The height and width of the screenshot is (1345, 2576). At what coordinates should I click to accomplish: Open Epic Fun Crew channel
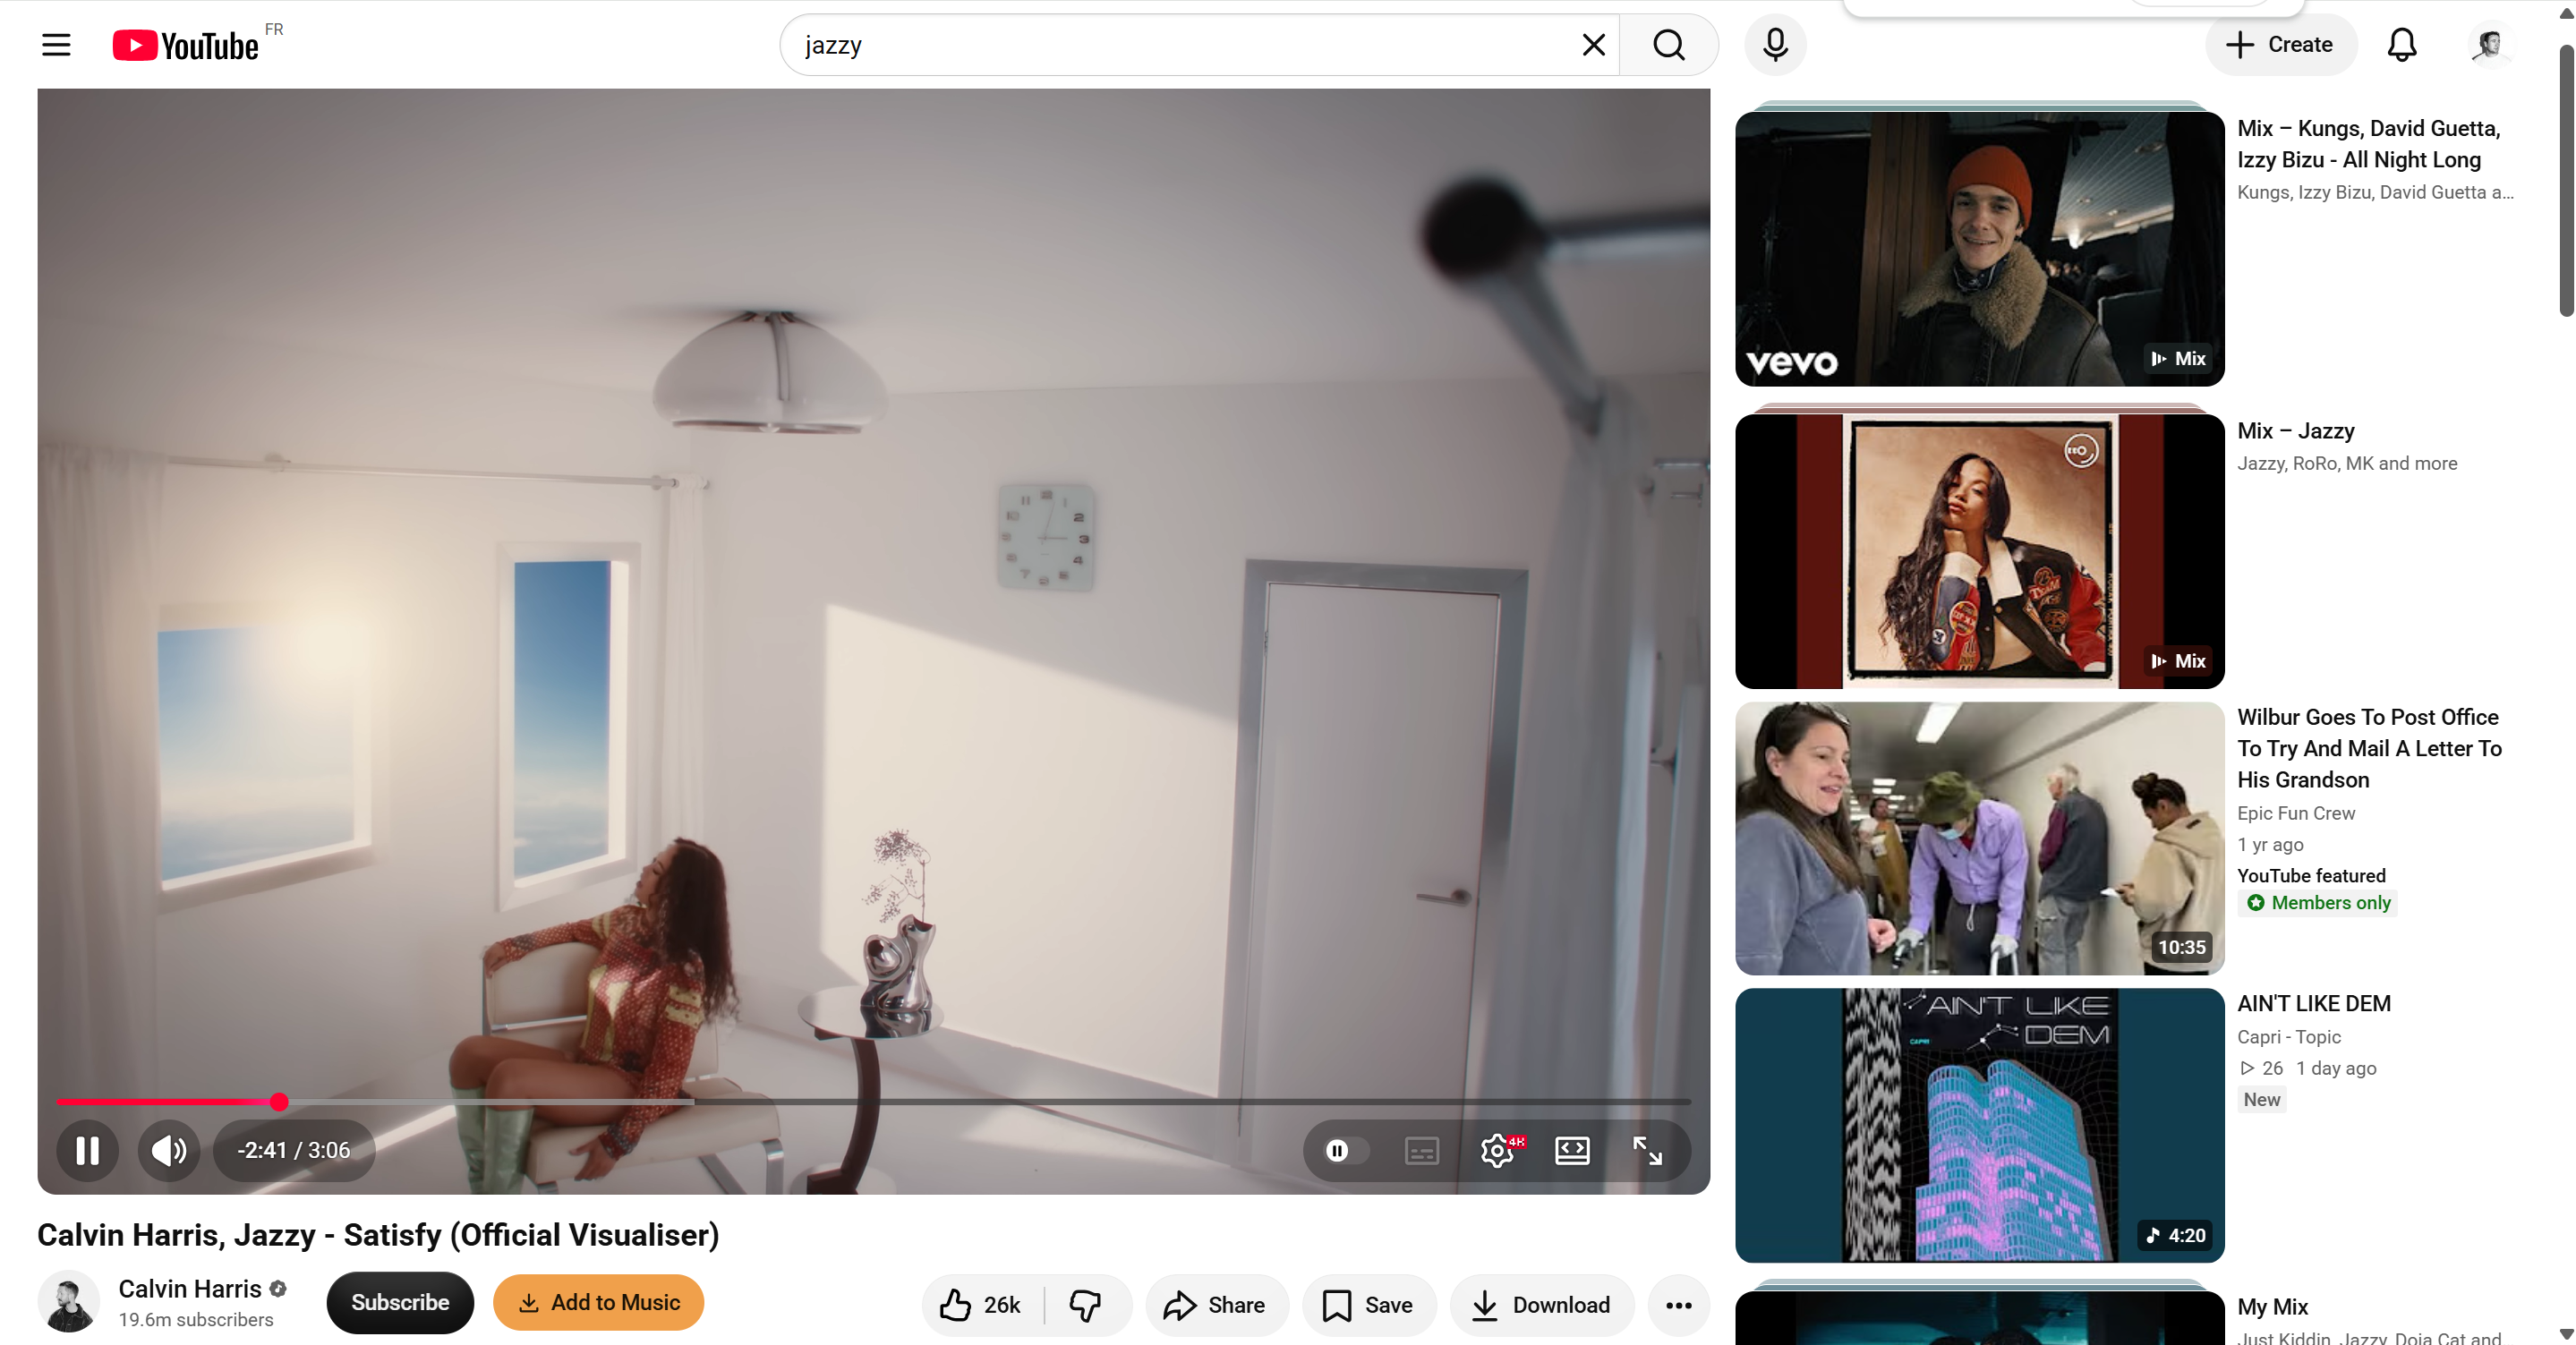click(2296, 813)
